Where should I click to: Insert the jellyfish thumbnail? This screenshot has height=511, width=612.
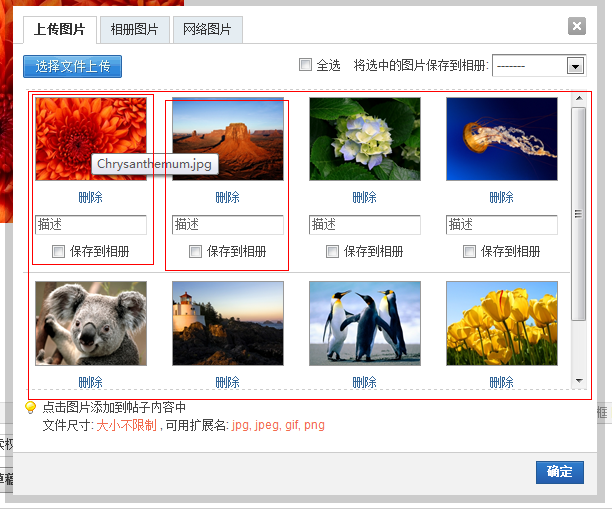502,139
